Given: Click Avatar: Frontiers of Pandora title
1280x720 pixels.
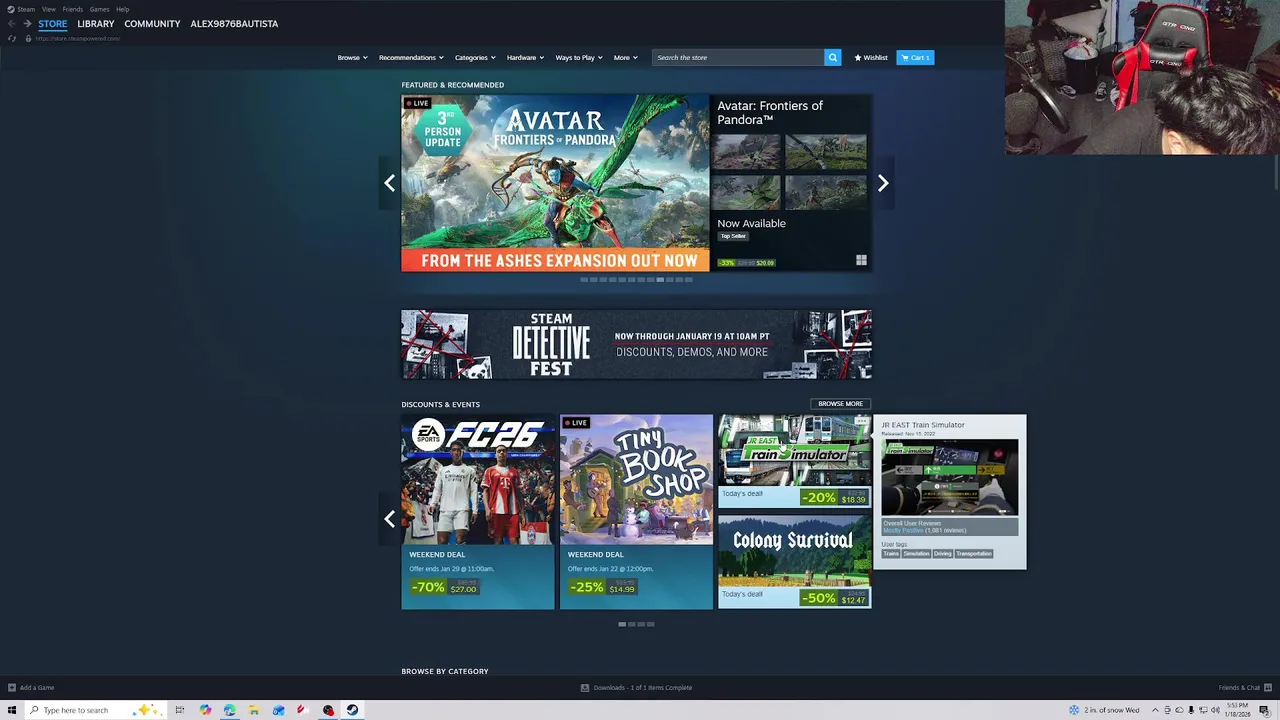Looking at the screenshot, I should click(x=770, y=112).
